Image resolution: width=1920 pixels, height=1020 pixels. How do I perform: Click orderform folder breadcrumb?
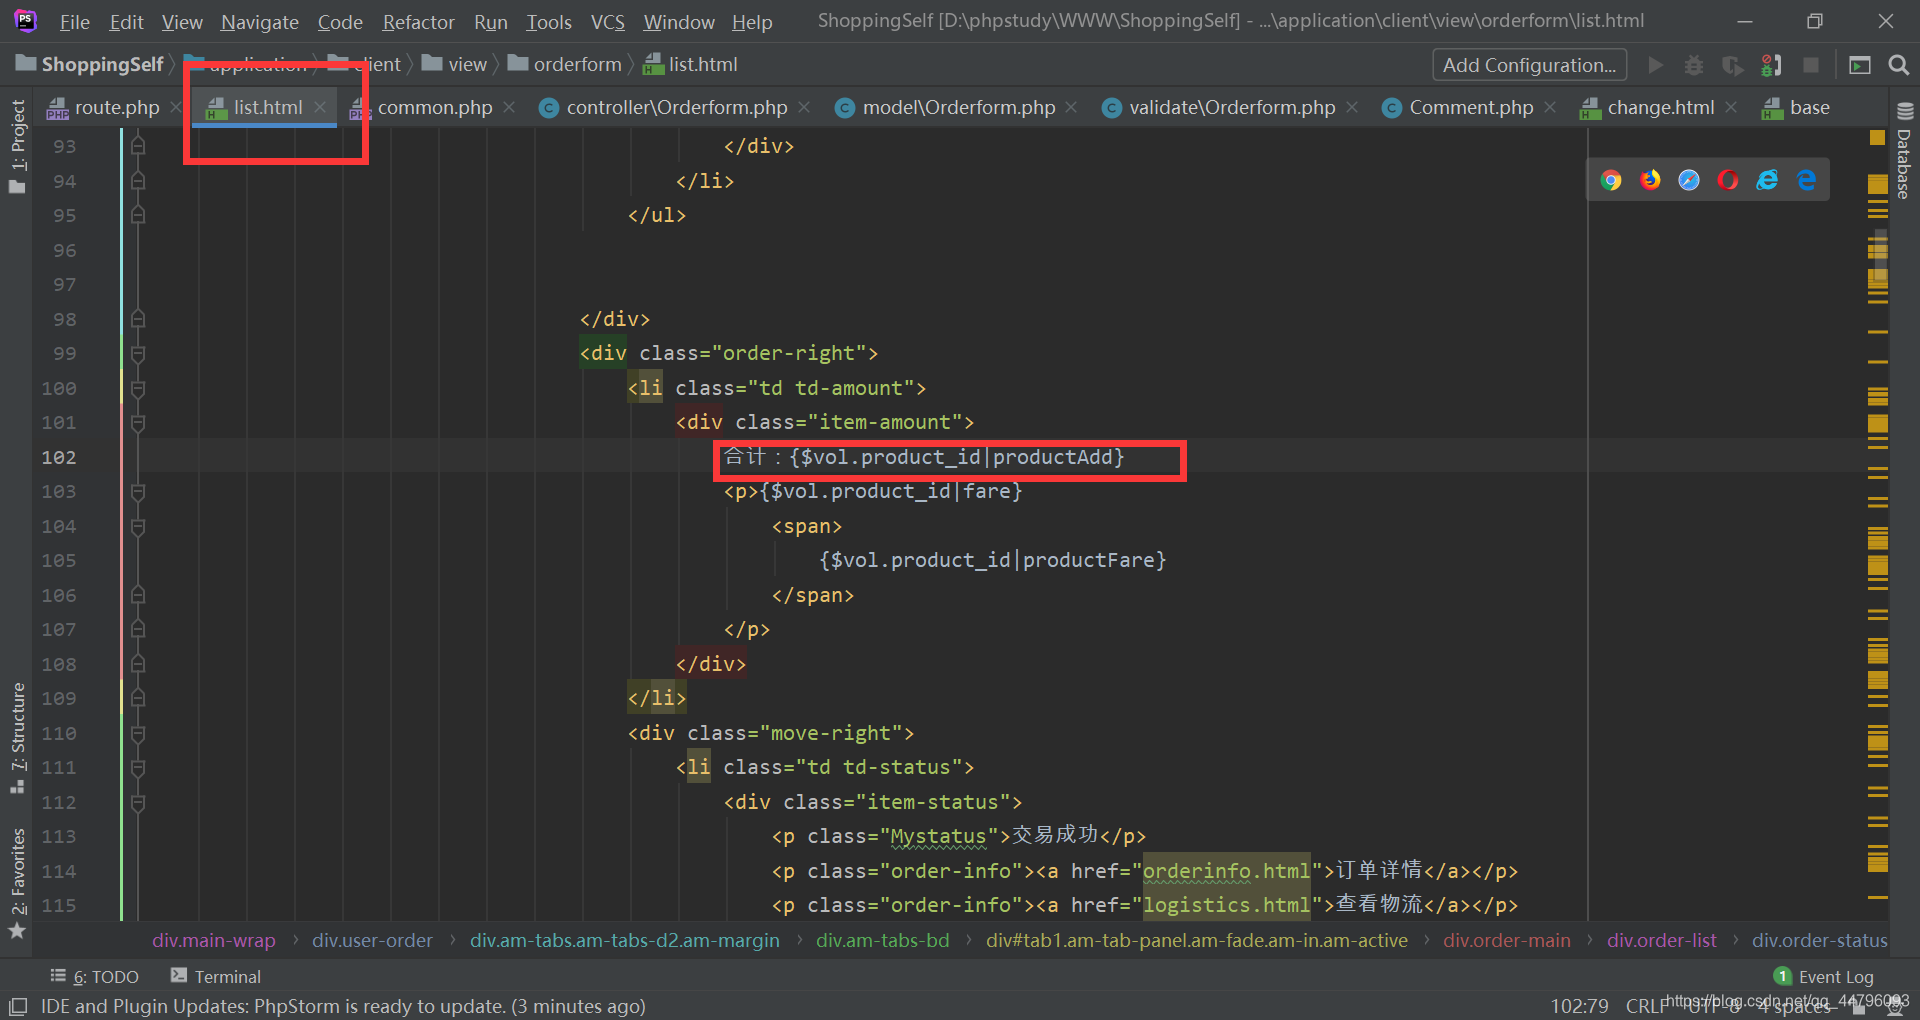pyautogui.click(x=565, y=65)
